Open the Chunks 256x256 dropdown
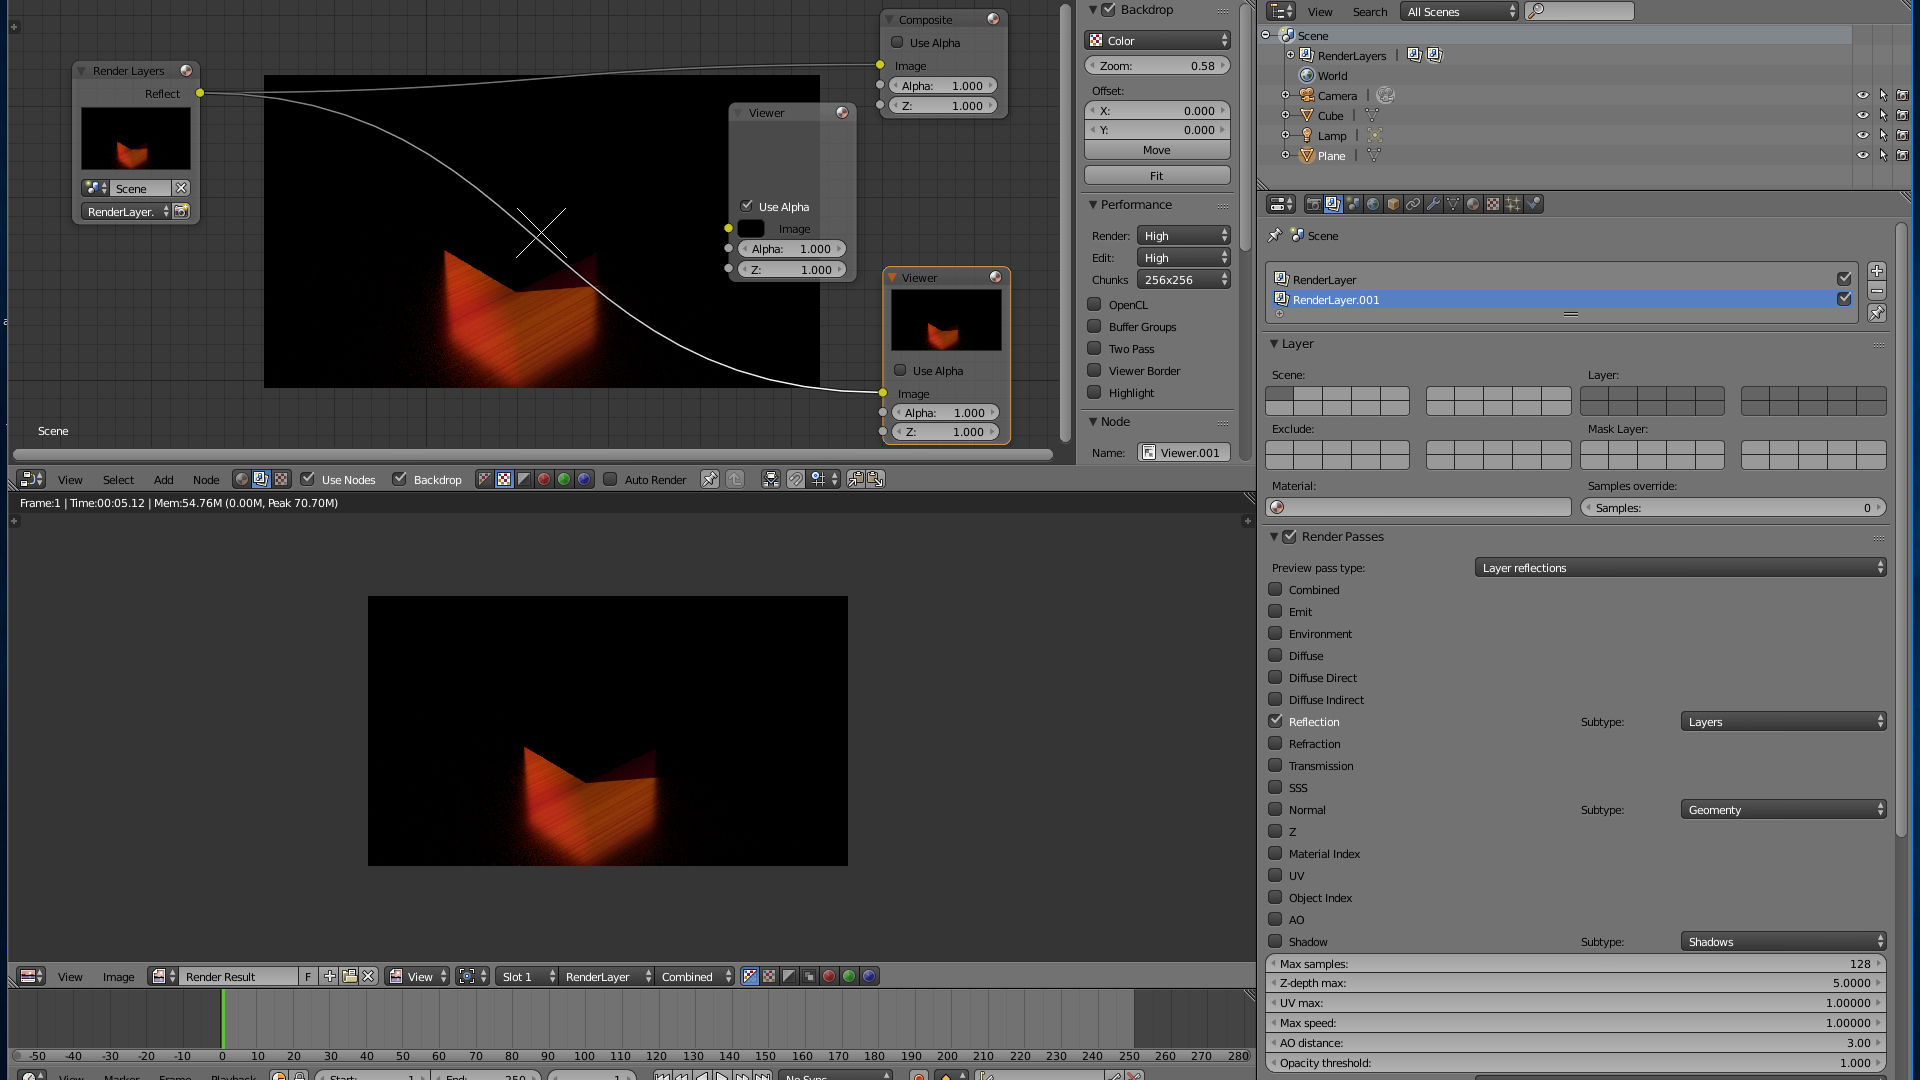 pos(1183,280)
